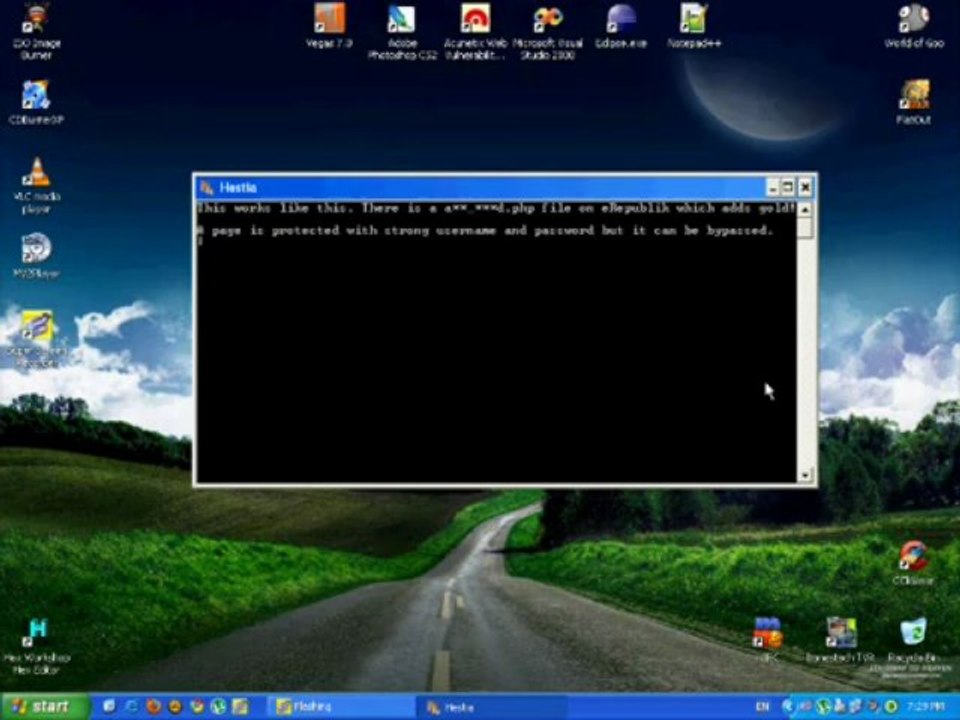This screenshot has width=960, height=720.
Task: Open the Vegas 7.0 desktop shortcut
Action: click(x=329, y=26)
